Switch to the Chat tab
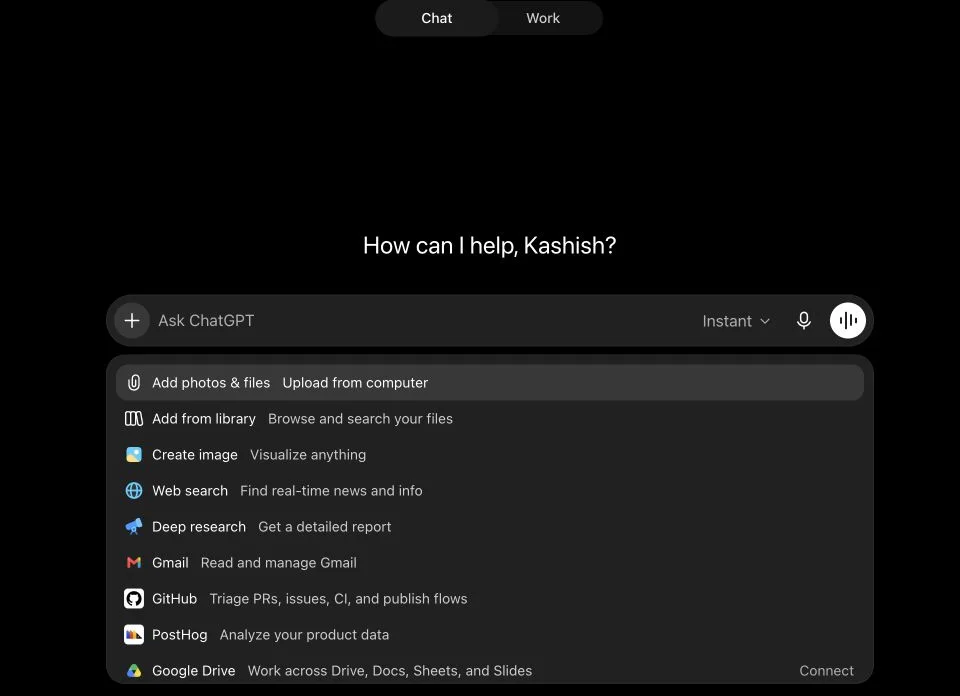 [437, 18]
